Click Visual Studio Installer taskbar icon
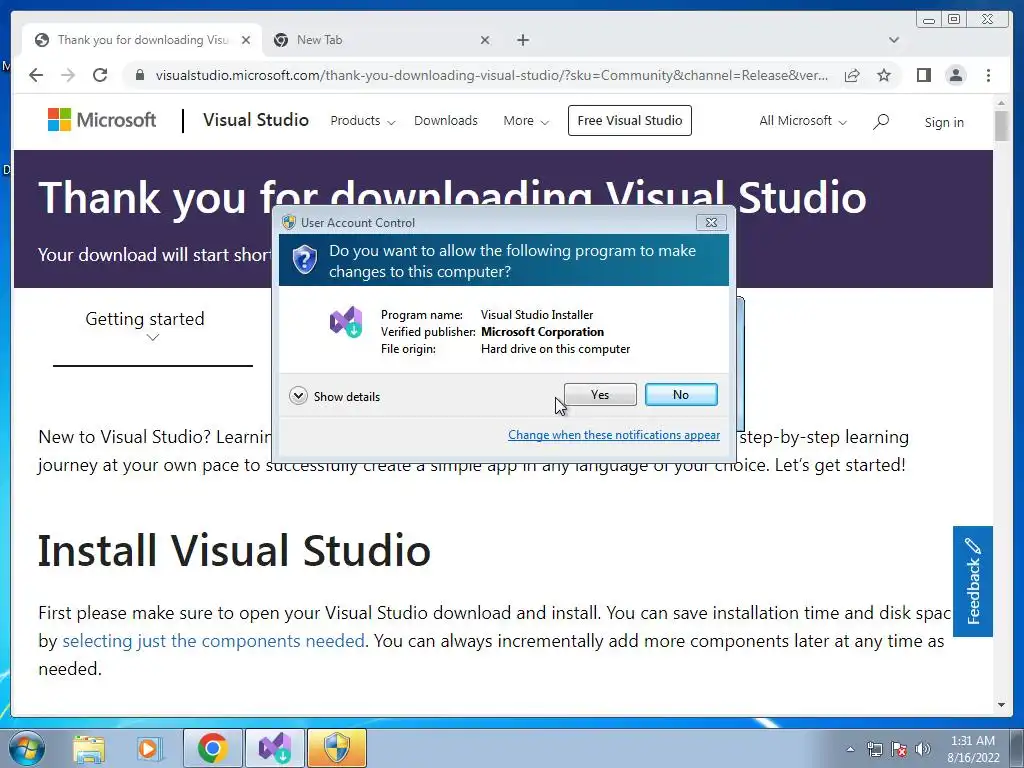This screenshot has height=768, width=1024. [x=275, y=748]
